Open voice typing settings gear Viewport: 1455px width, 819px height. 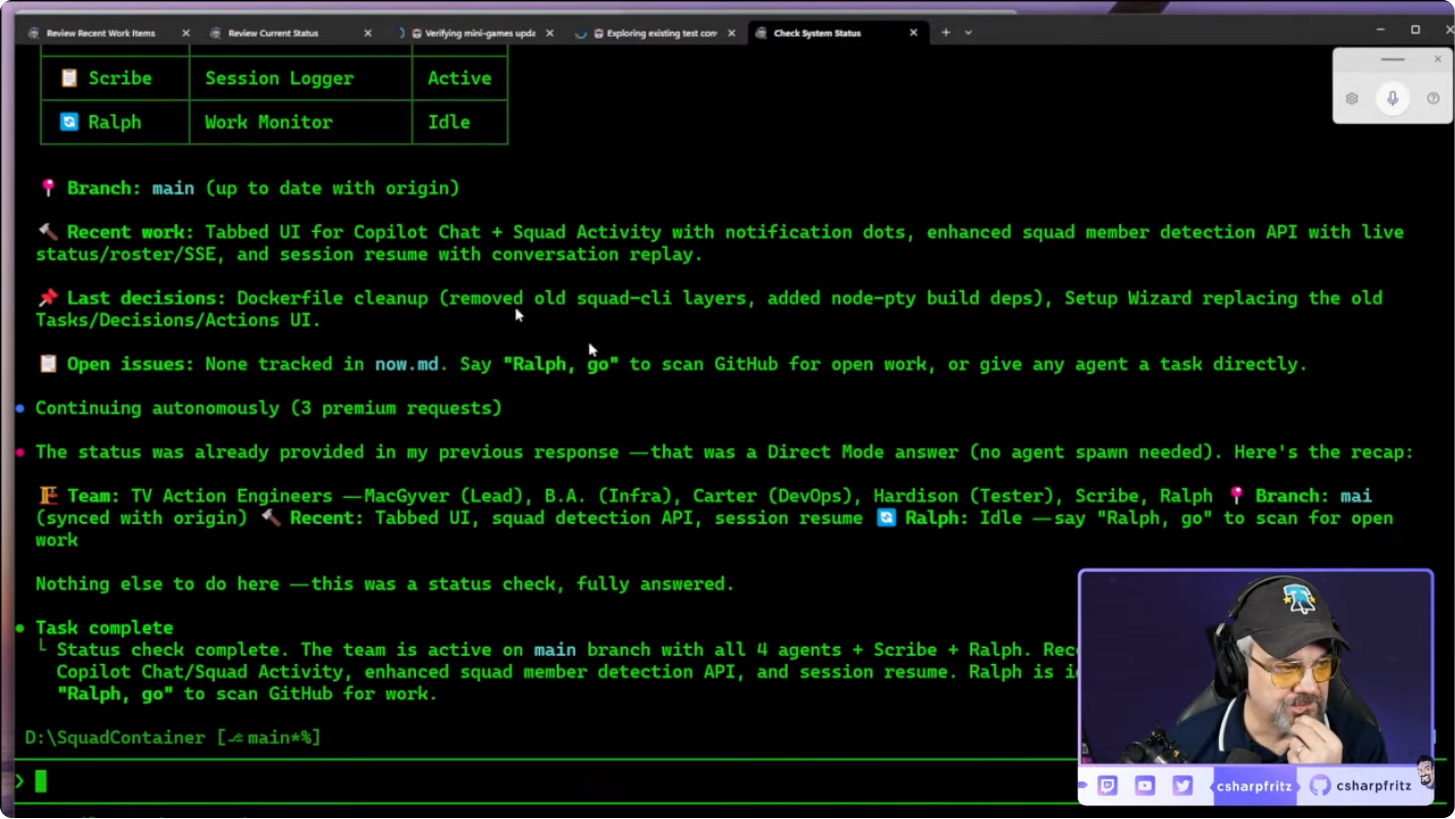tap(1351, 98)
